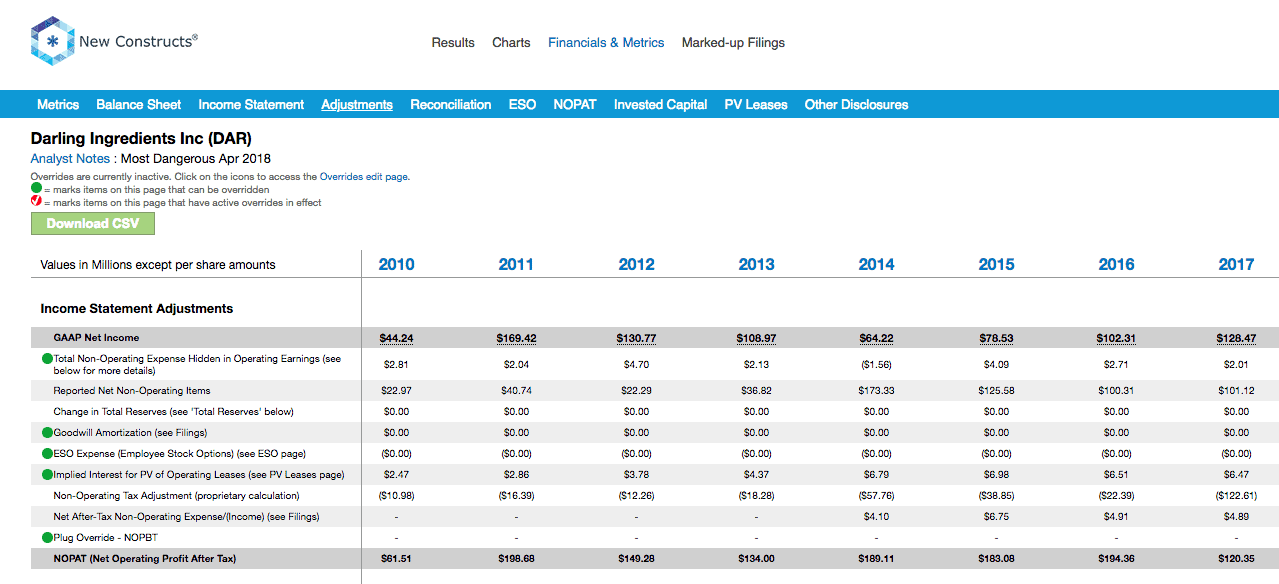Switch to the PV Leases tab

(x=756, y=104)
